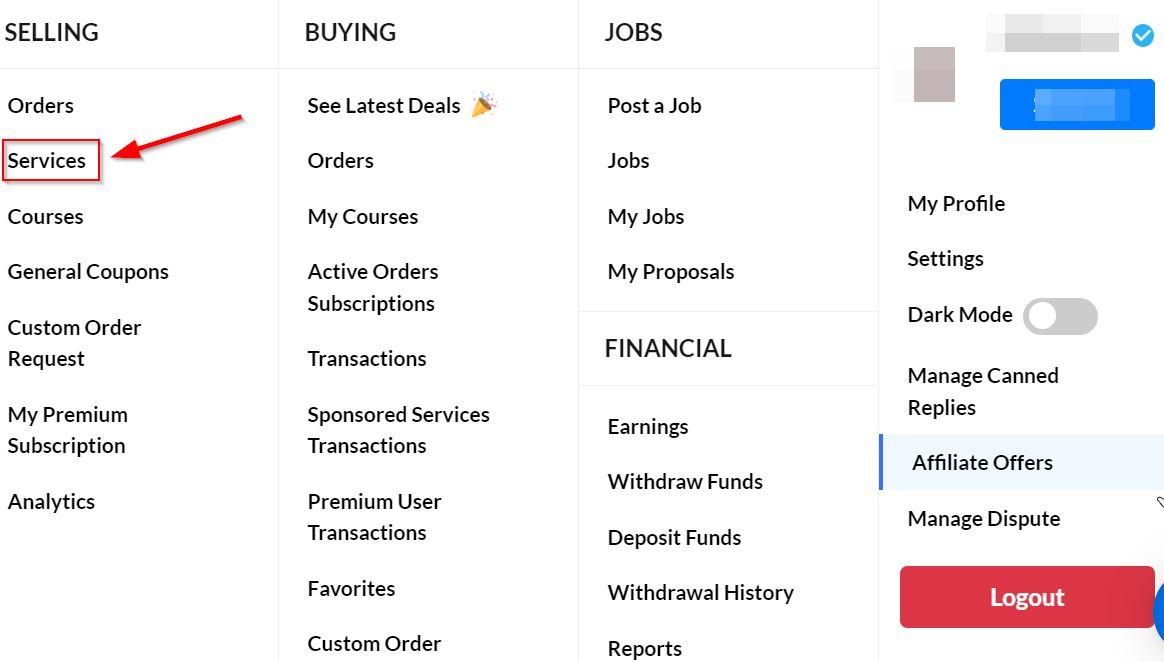This screenshot has width=1164, height=662.
Task: Open Earnings under Financial
Action: point(647,427)
